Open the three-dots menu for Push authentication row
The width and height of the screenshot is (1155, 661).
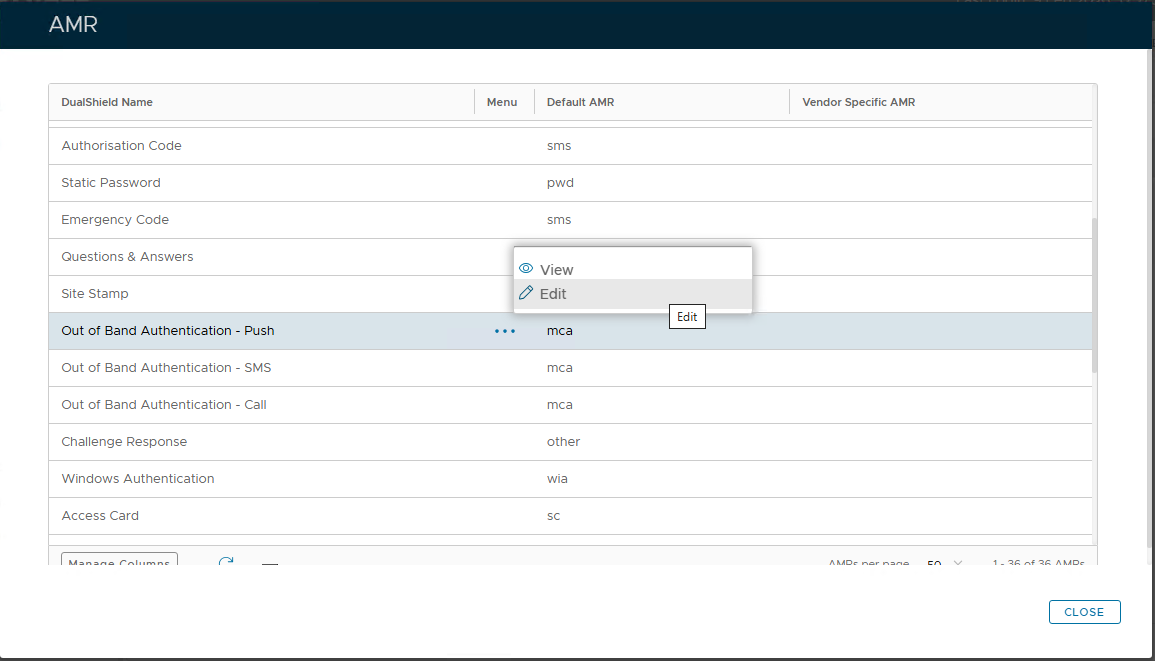504,331
